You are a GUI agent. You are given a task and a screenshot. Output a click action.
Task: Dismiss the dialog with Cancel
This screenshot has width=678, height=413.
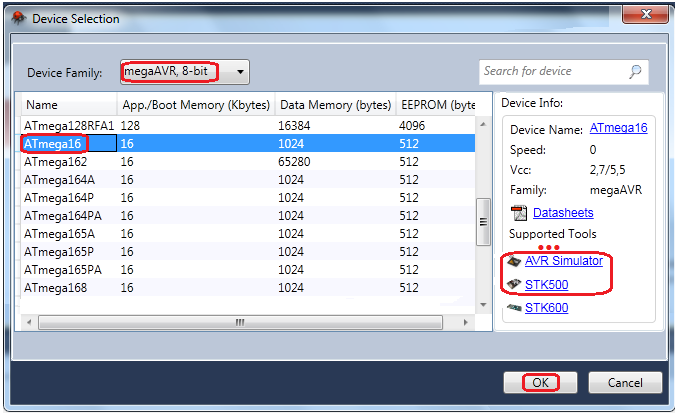(x=625, y=383)
